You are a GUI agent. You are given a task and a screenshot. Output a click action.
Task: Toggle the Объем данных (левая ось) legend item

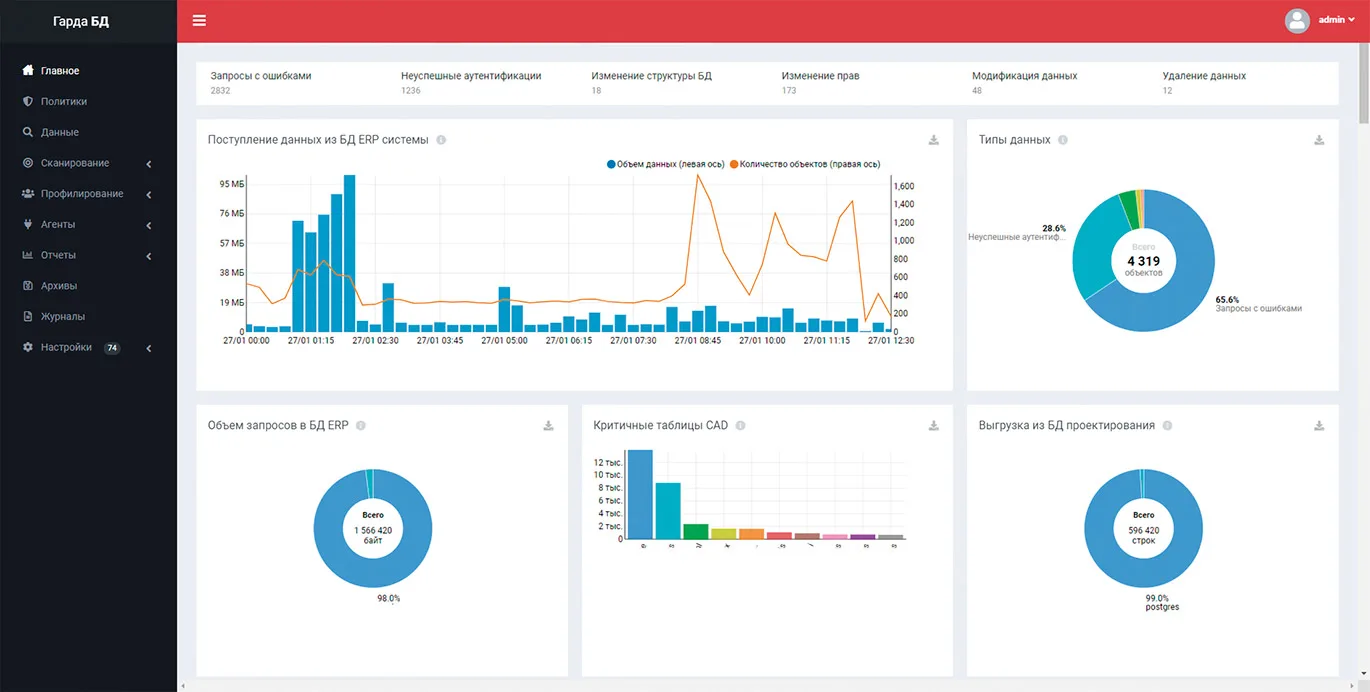[x=664, y=164]
